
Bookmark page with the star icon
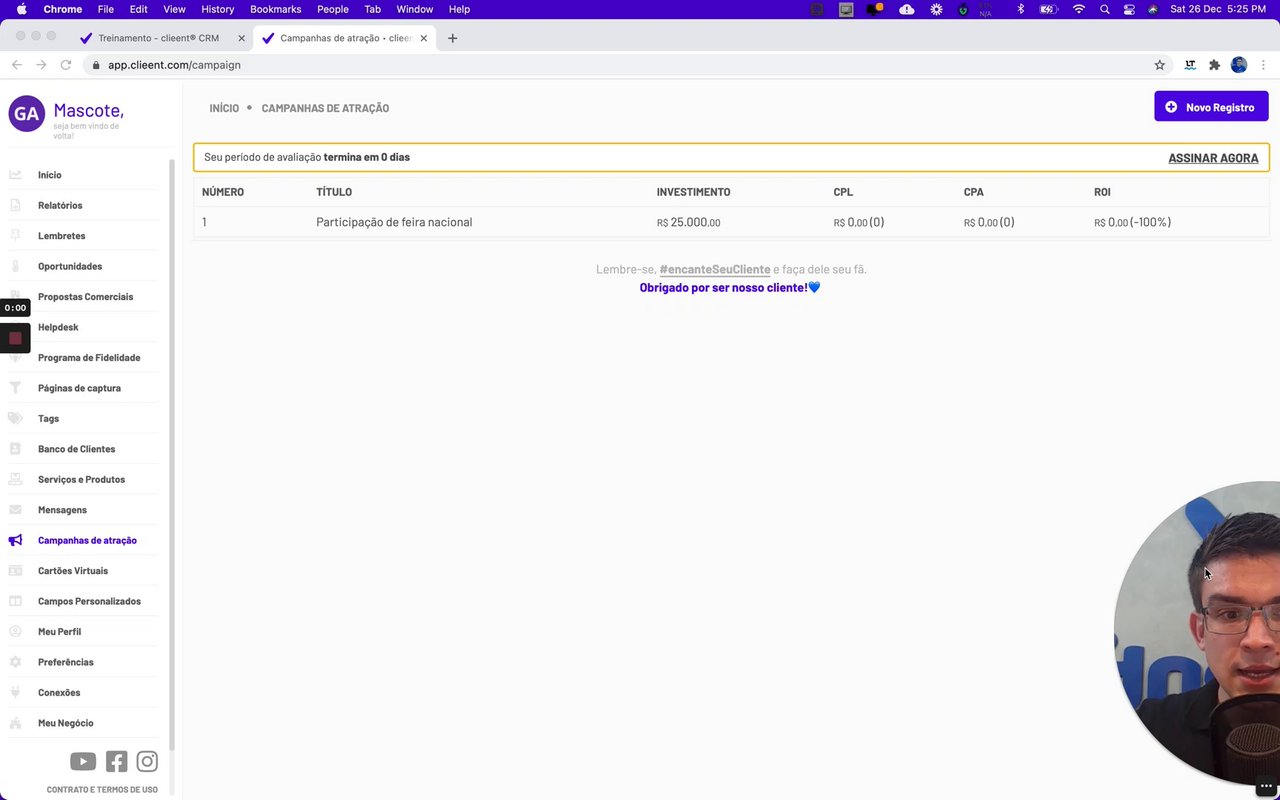pos(1160,65)
